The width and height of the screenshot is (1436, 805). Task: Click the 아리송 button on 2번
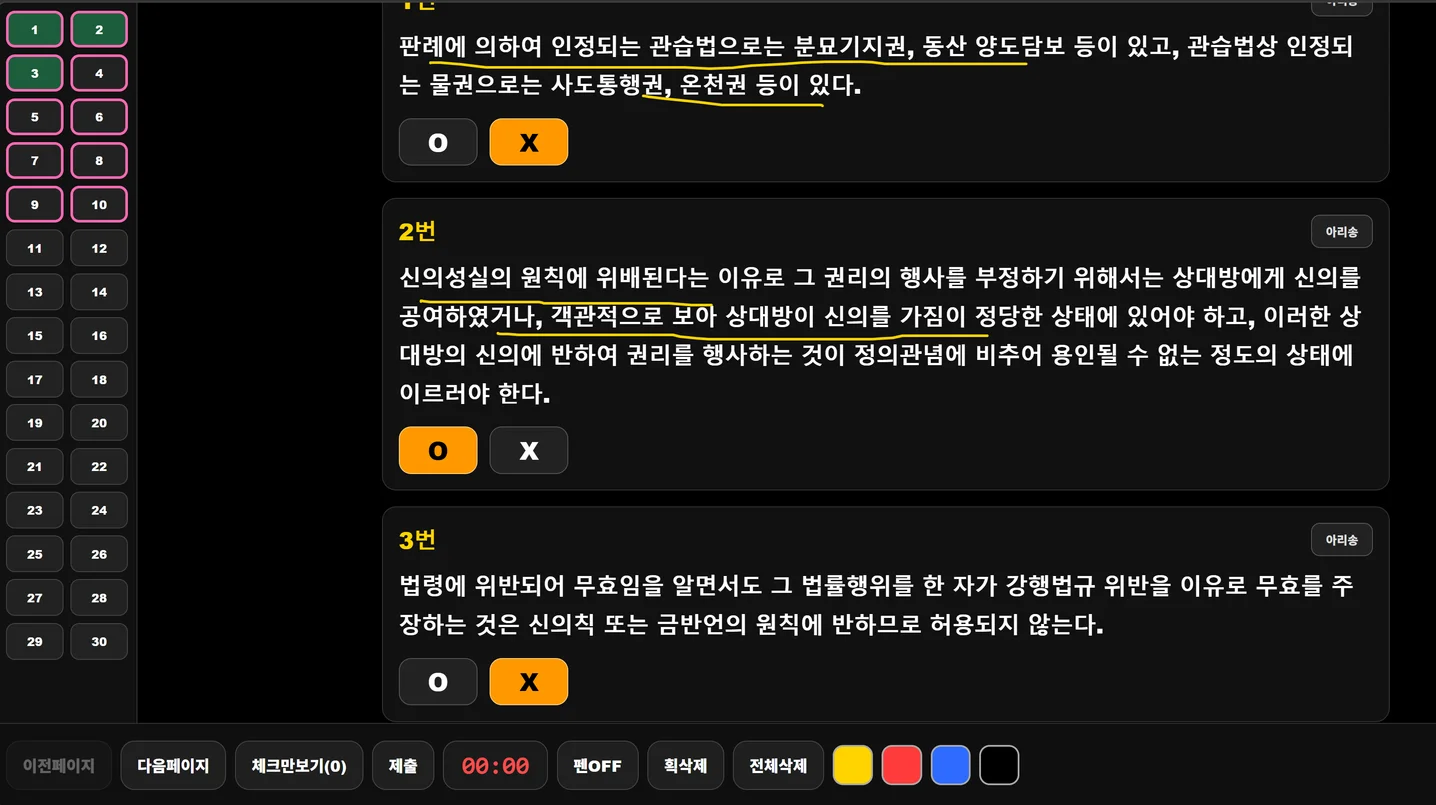1342,231
